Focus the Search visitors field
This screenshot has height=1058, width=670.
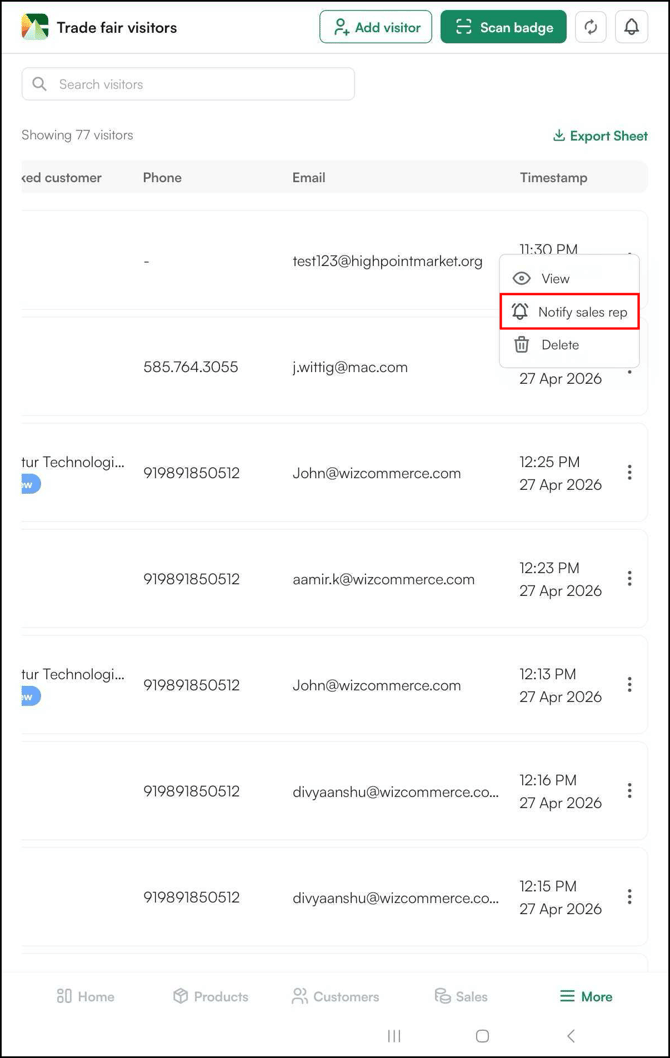pos(188,84)
